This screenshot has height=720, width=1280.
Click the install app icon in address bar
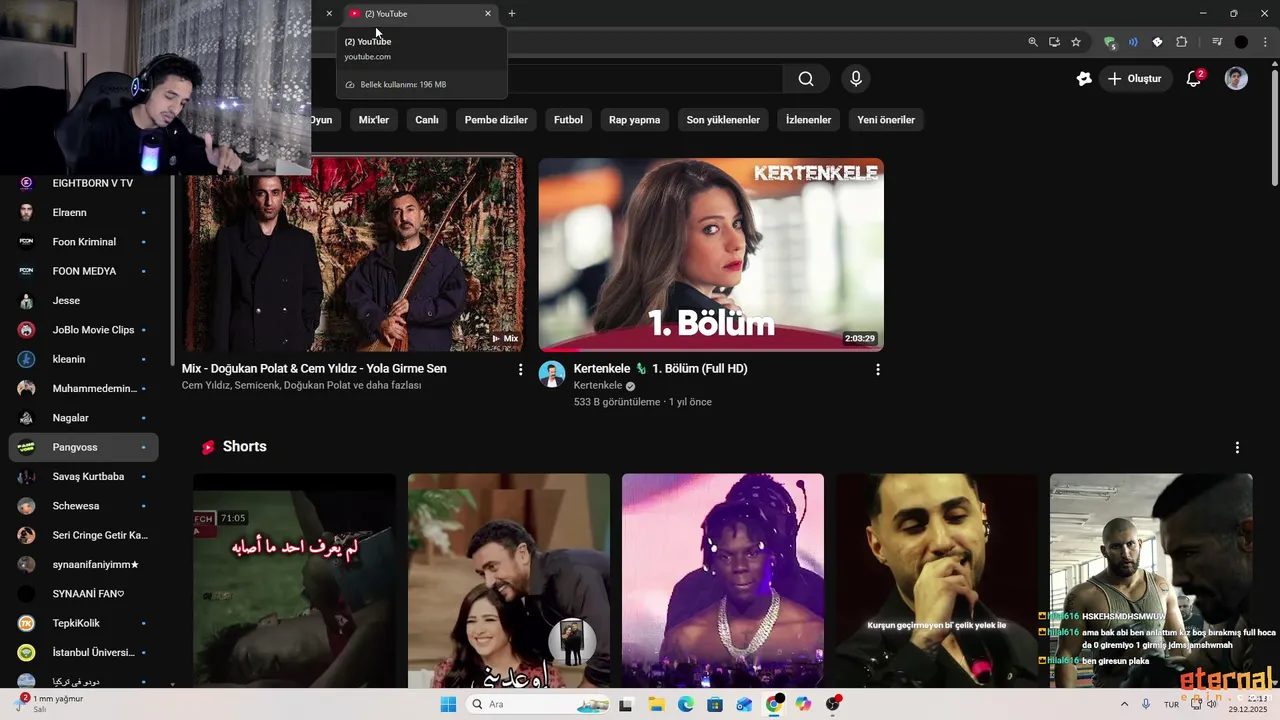1054,42
